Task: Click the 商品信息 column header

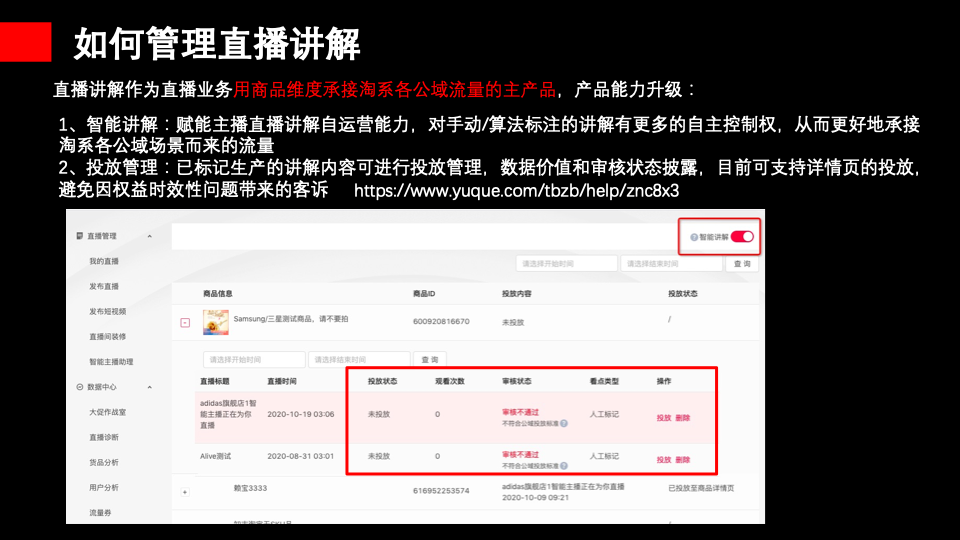Action: [218, 294]
